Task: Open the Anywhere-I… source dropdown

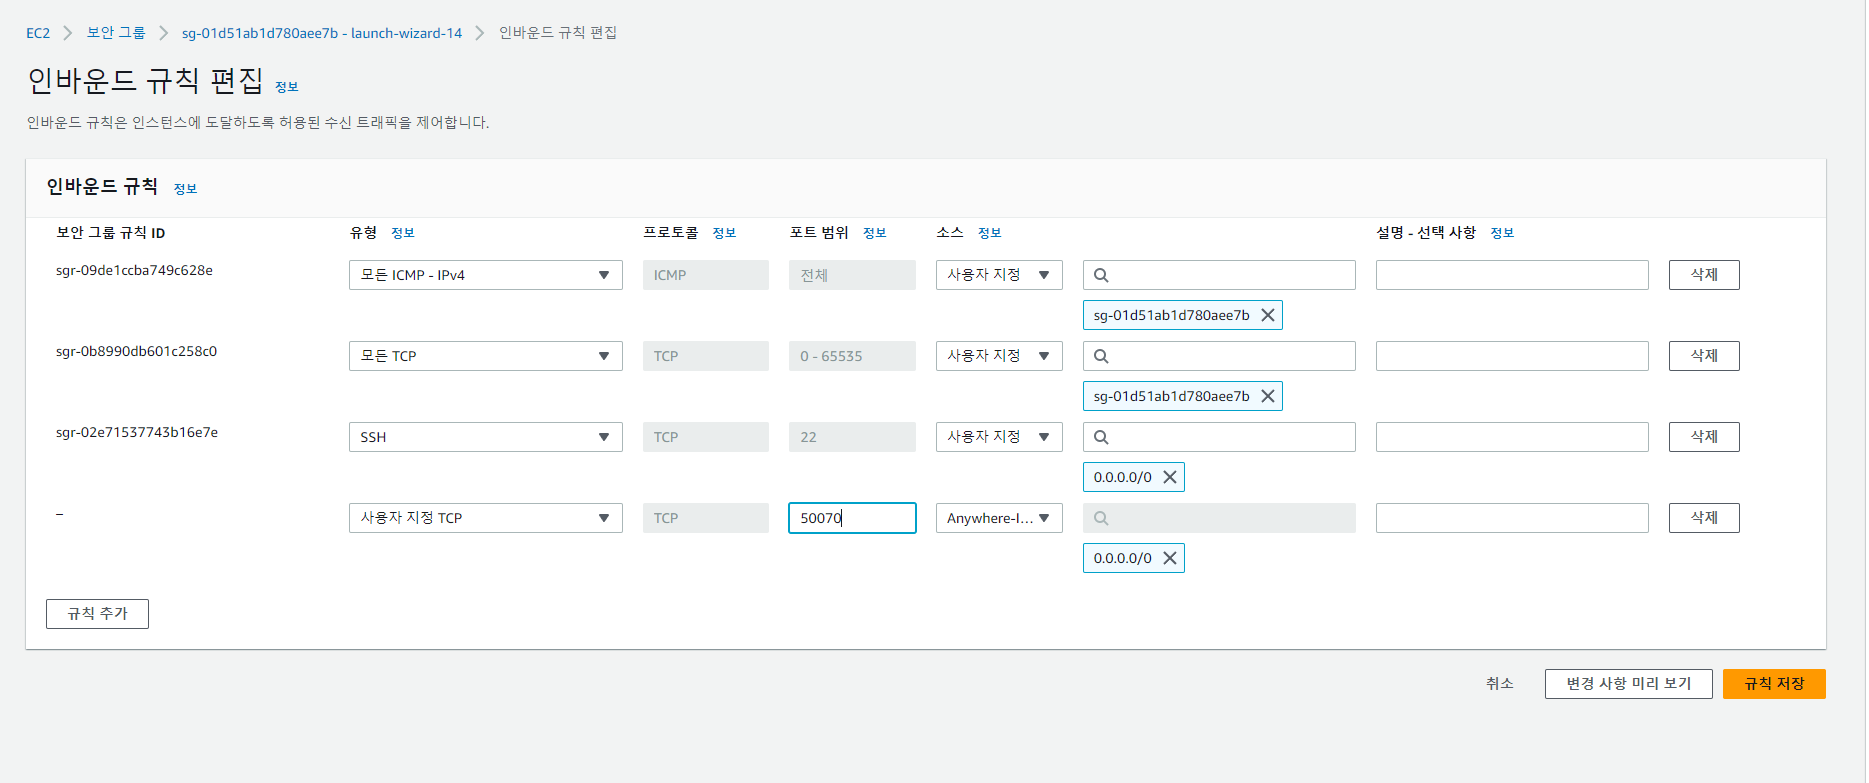Action: [x=999, y=518]
